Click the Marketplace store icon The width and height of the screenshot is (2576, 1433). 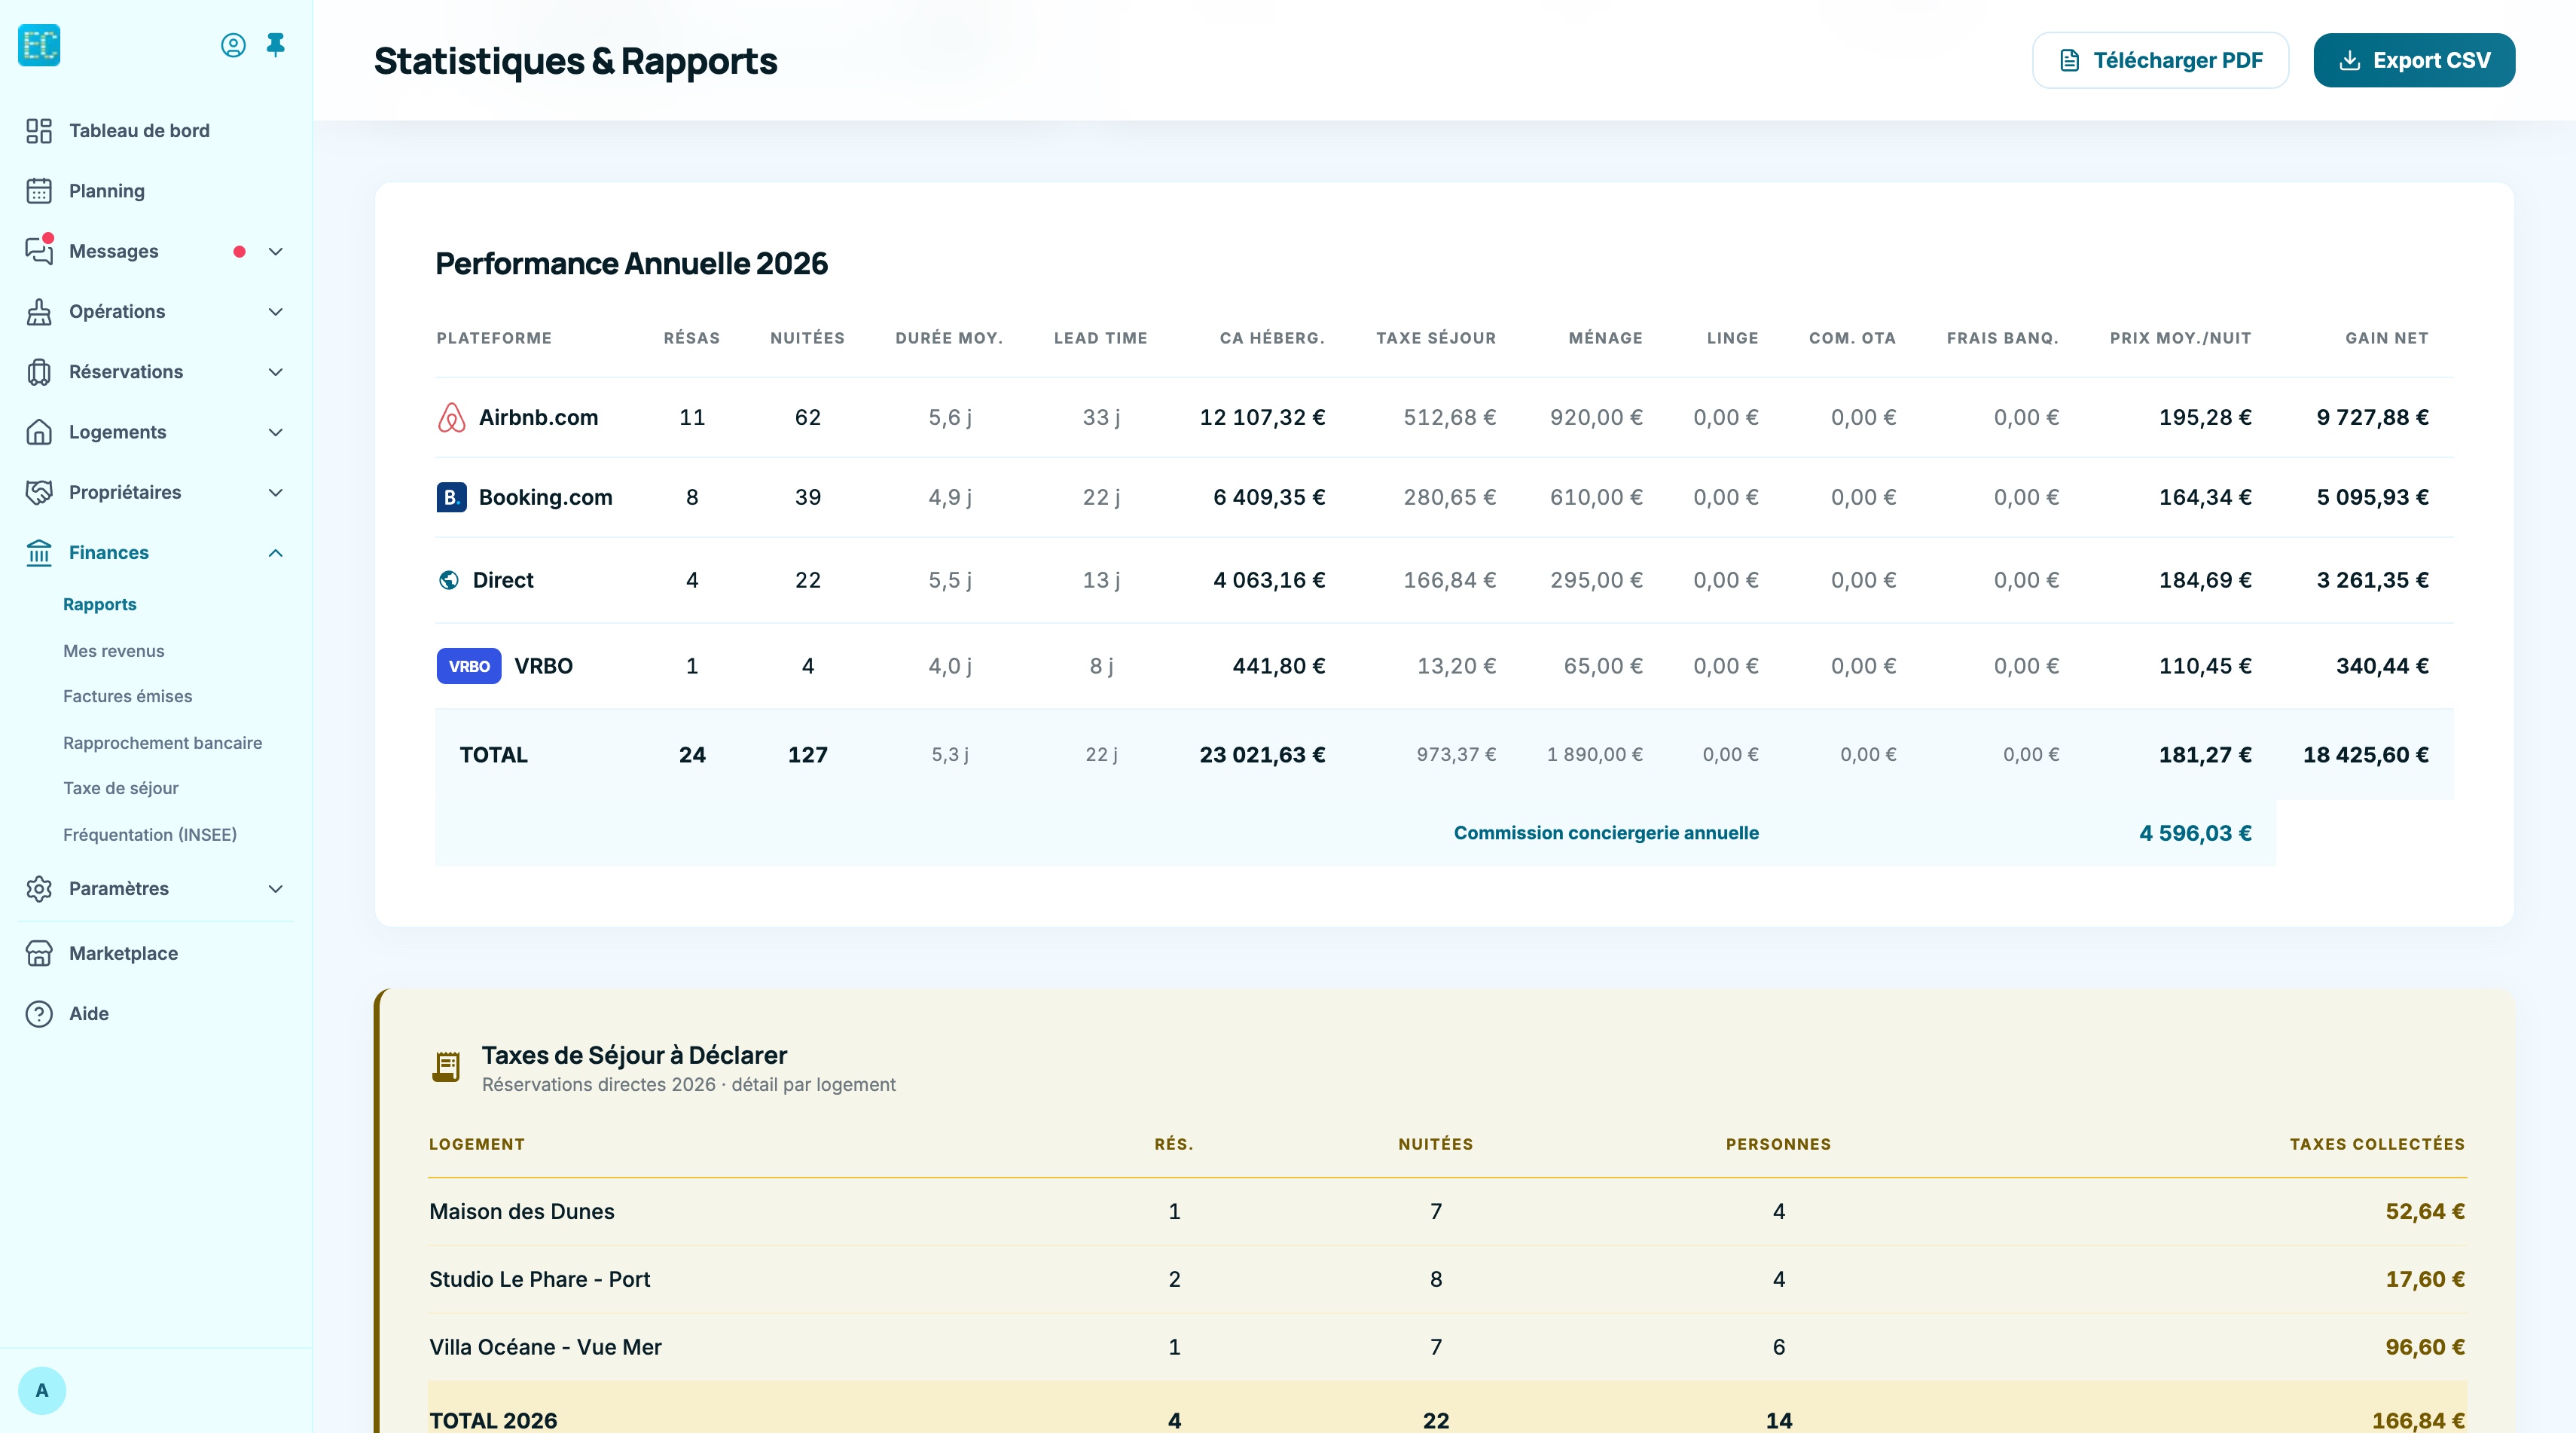tap(39, 954)
